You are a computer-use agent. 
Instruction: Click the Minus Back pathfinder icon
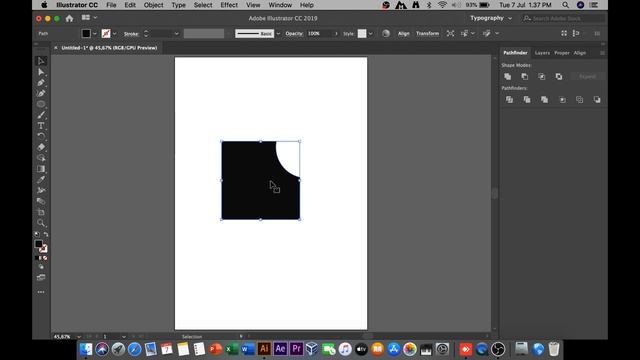click(x=597, y=100)
